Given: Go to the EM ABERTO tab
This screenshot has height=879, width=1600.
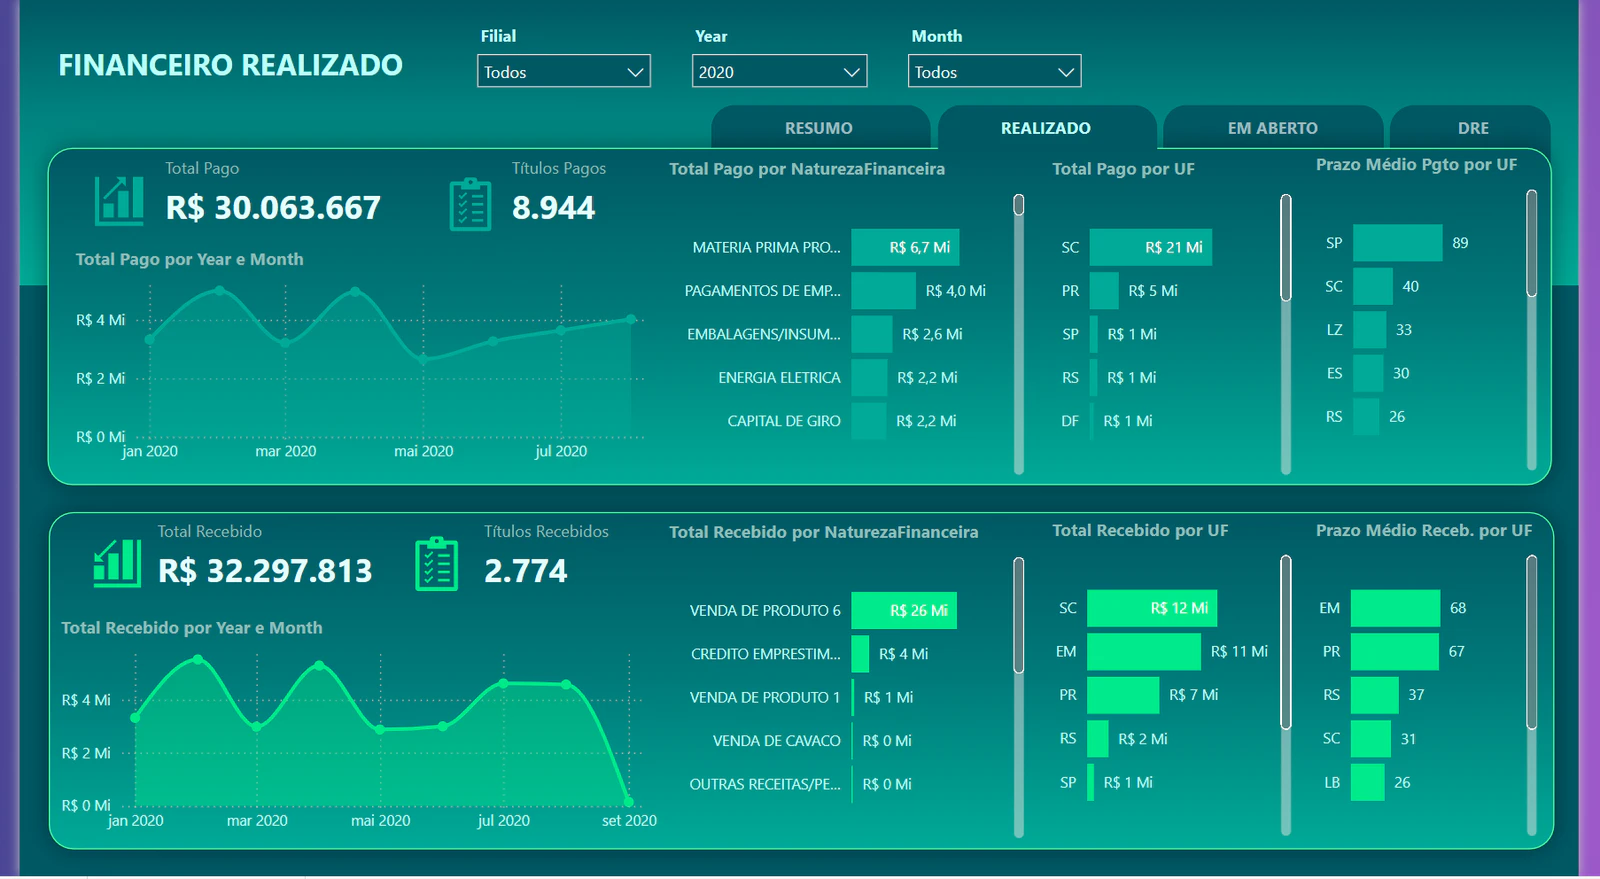Looking at the screenshot, I should (1273, 128).
